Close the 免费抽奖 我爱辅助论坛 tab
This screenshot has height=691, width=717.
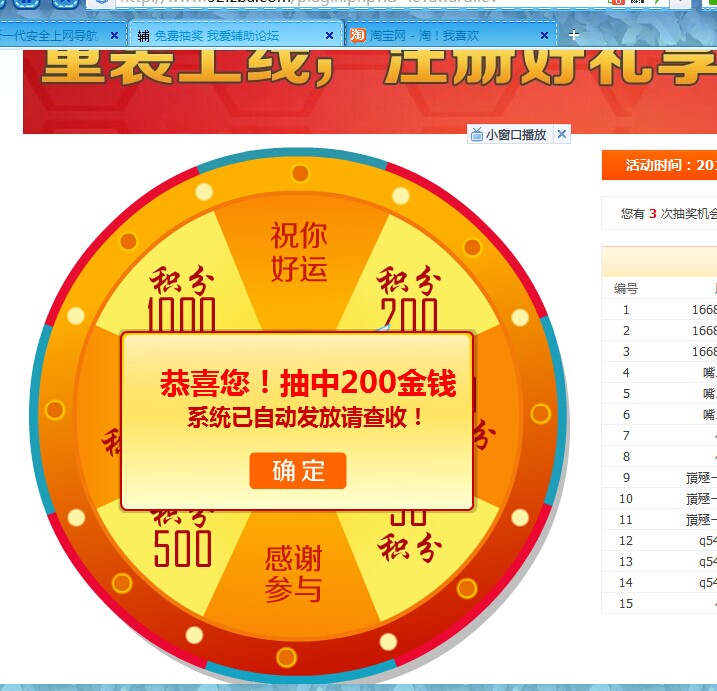tap(329, 35)
